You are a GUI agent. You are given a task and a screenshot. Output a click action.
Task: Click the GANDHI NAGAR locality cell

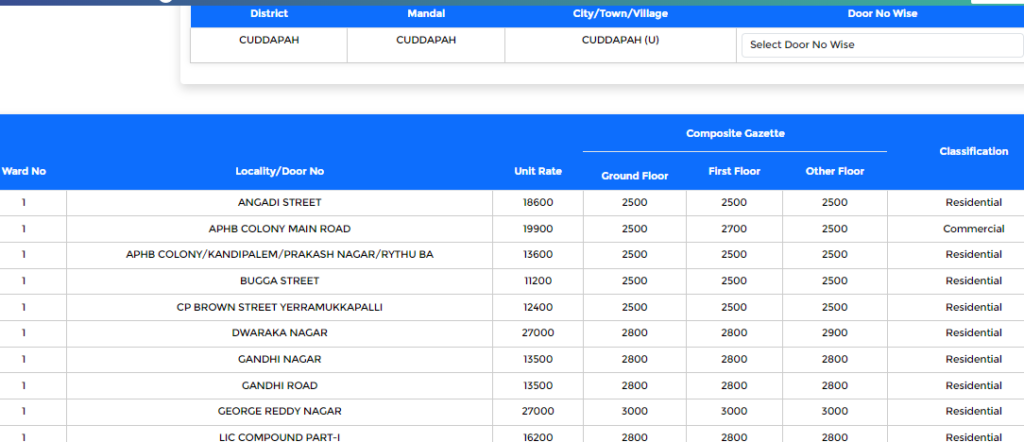(279, 359)
